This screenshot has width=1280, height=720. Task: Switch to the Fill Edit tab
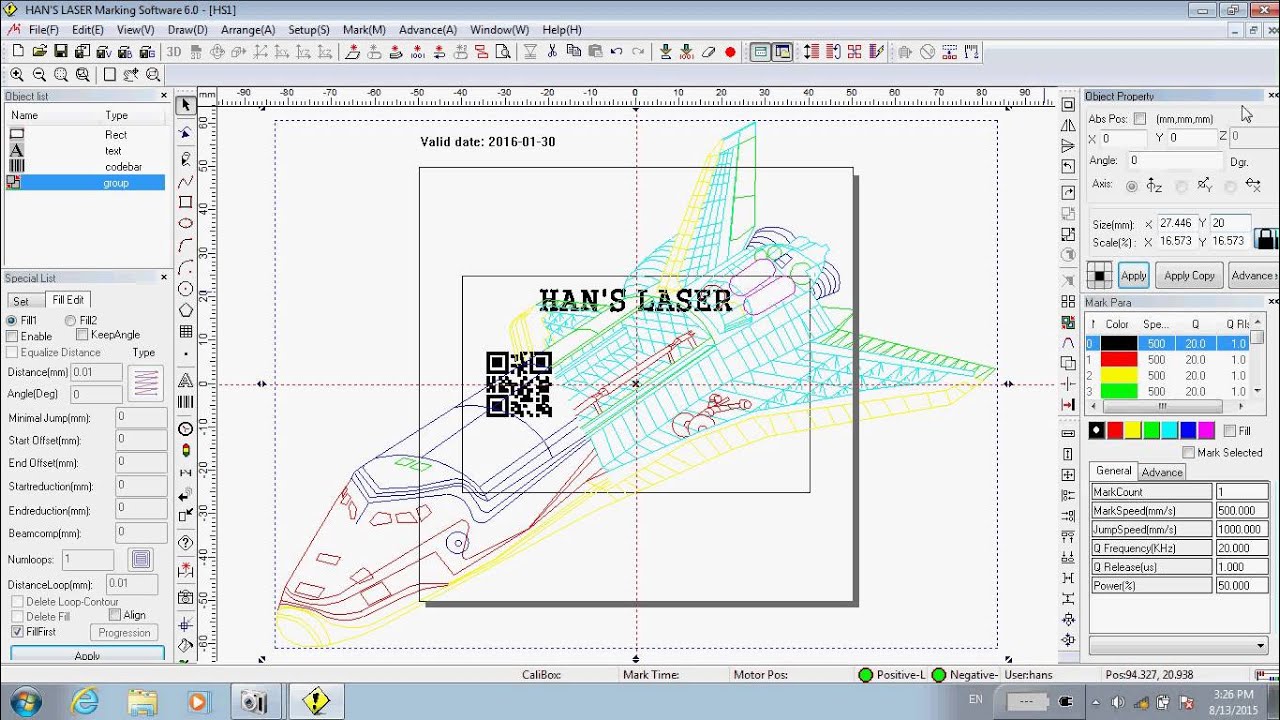coord(68,300)
